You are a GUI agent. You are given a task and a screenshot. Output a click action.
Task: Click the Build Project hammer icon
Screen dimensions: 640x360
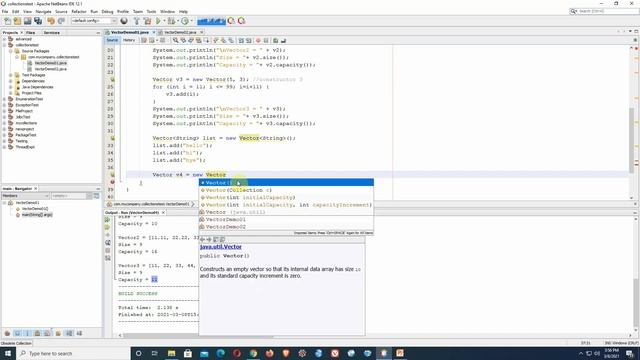[137, 21]
